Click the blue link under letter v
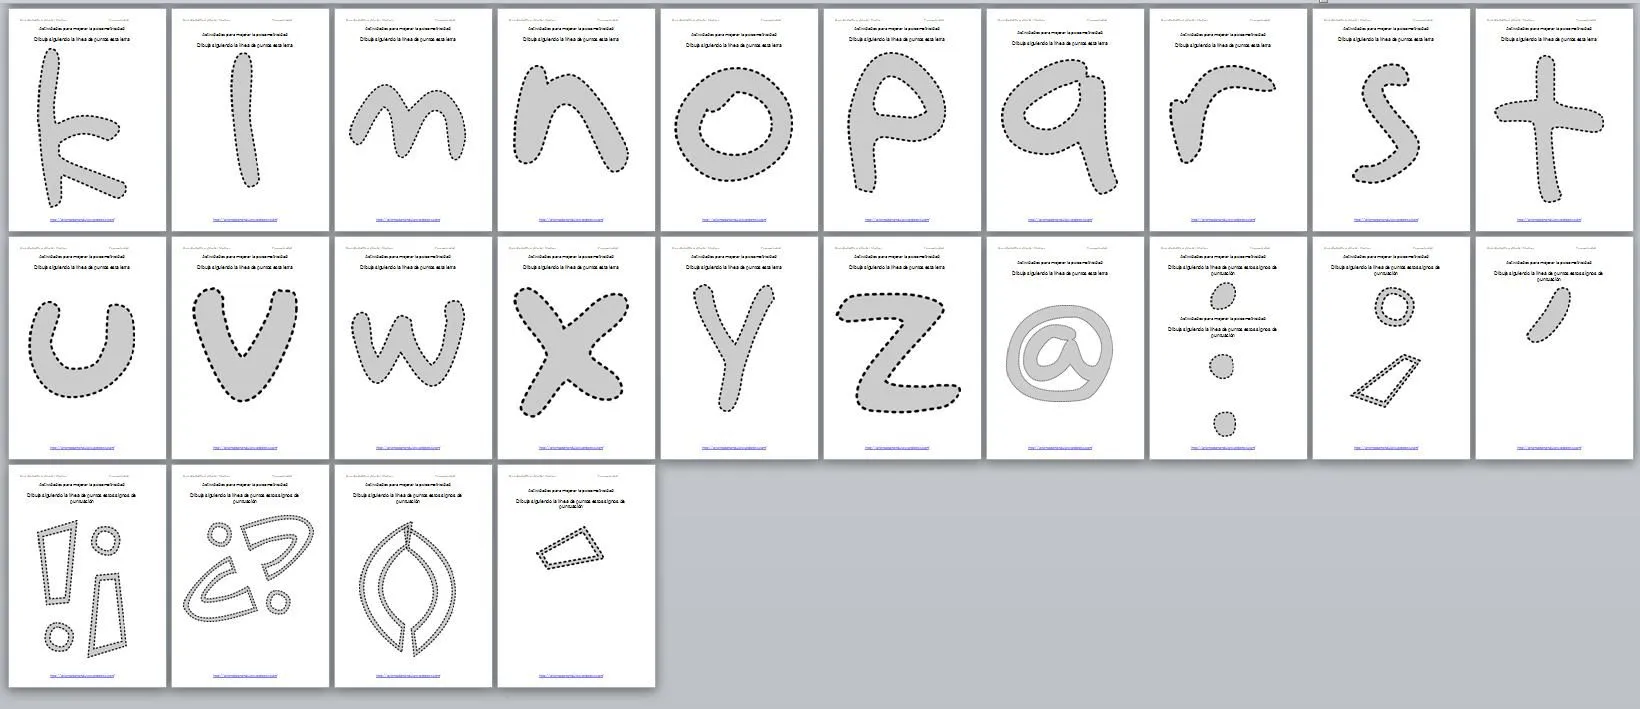 tap(245, 448)
